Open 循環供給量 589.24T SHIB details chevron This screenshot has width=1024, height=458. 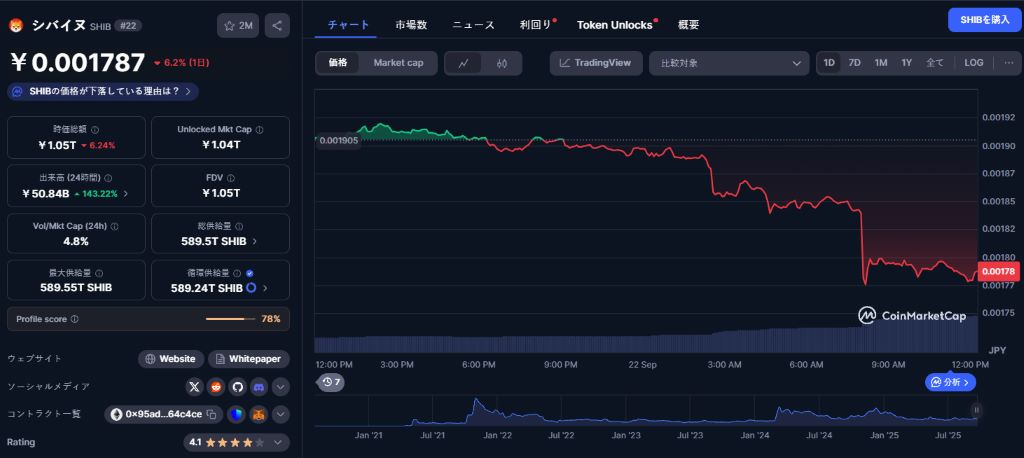pyautogui.click(x=265, y=288)
